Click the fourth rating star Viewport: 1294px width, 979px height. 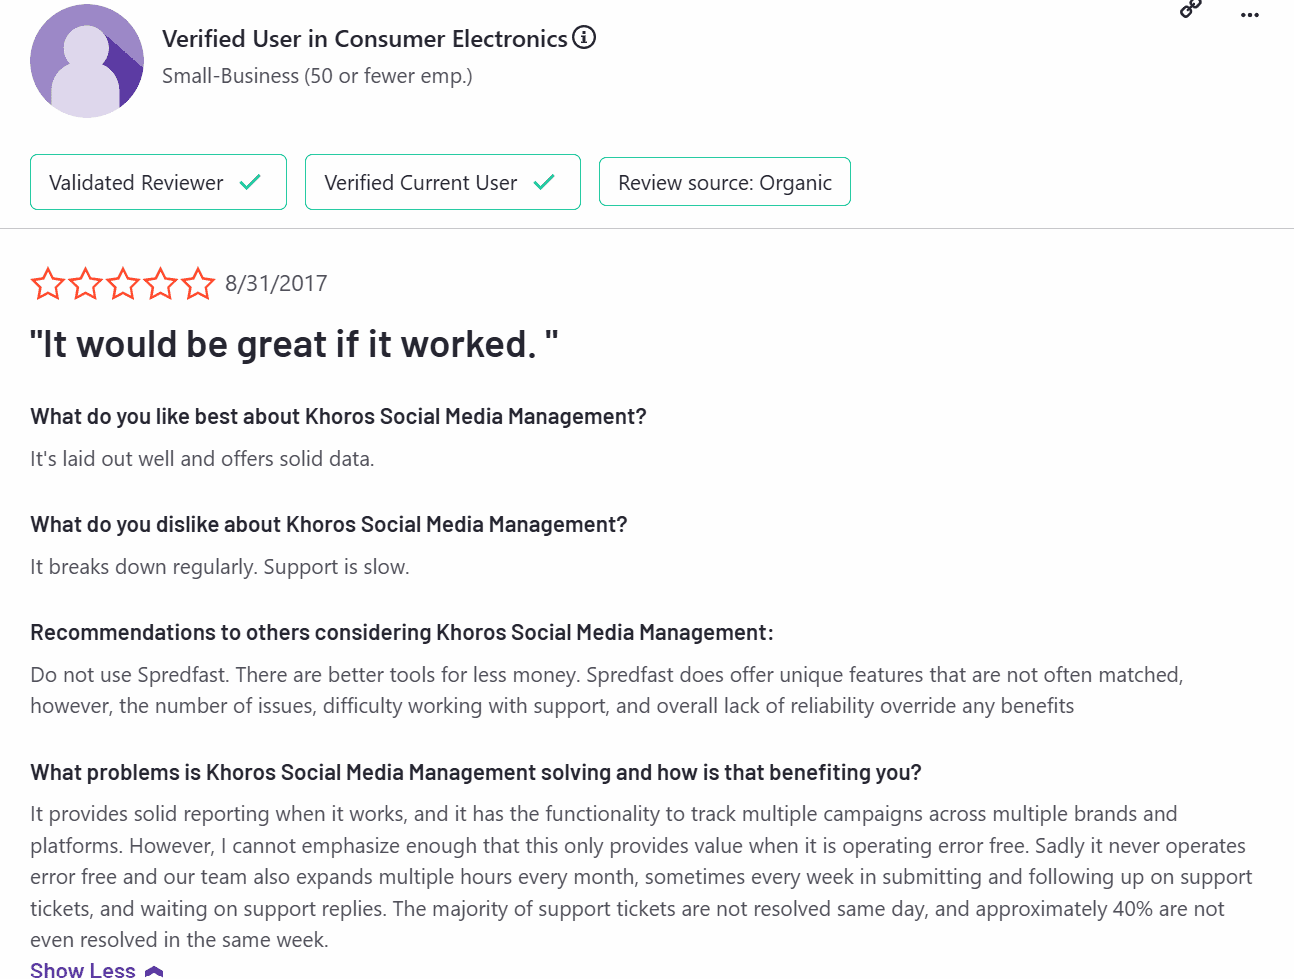[x=160, y=284]
